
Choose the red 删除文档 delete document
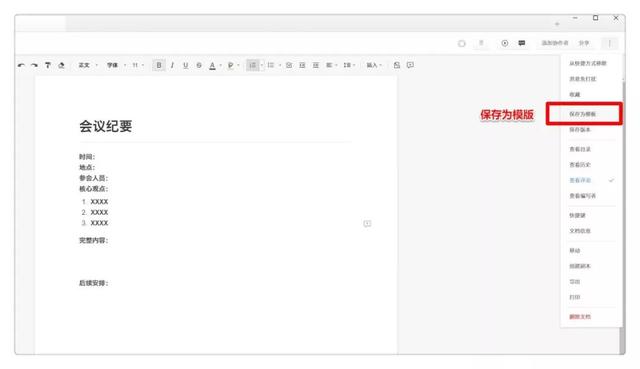[580, 316]
